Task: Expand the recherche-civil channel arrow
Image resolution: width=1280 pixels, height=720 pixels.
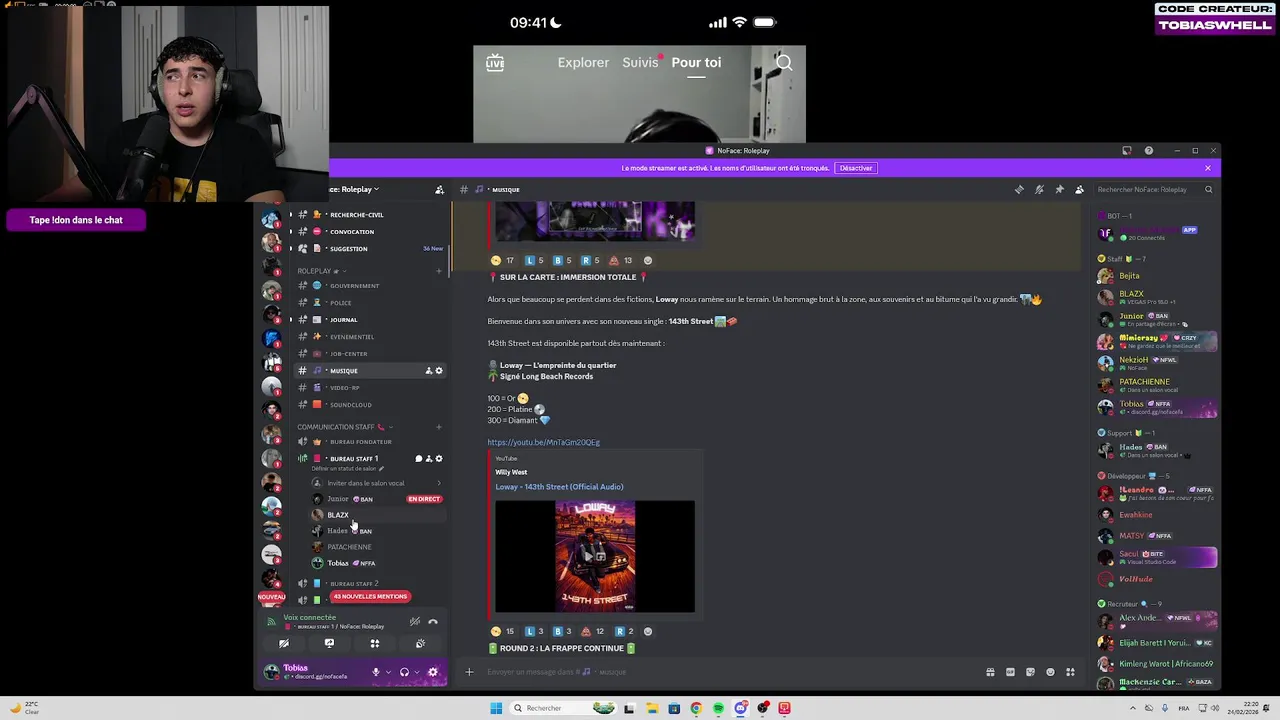Action: click(291, 215)
